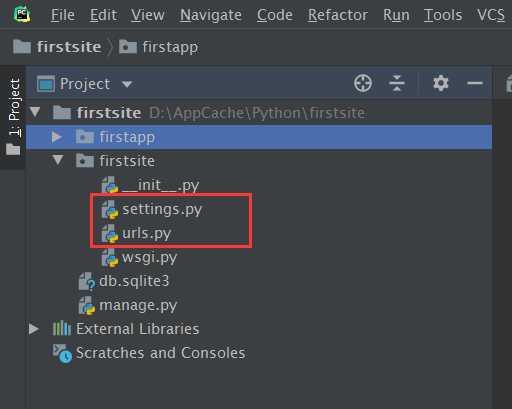Click the Collapse All icon in Project panel

(x=397, y=83)
